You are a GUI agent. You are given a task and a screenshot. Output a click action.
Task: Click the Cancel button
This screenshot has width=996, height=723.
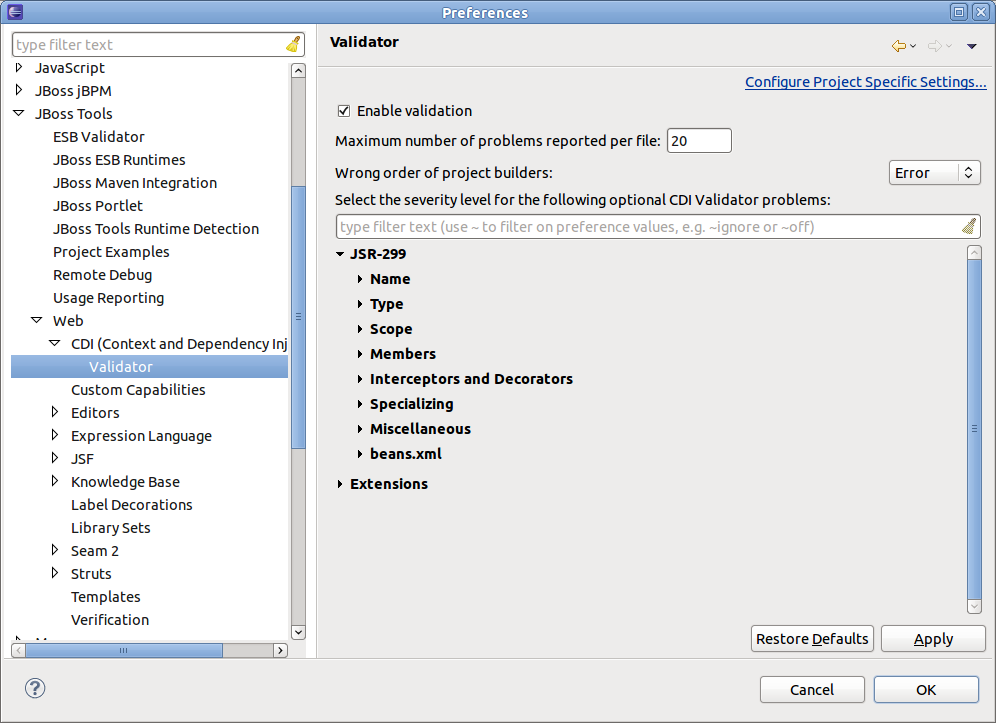click(x=812, y=689)
